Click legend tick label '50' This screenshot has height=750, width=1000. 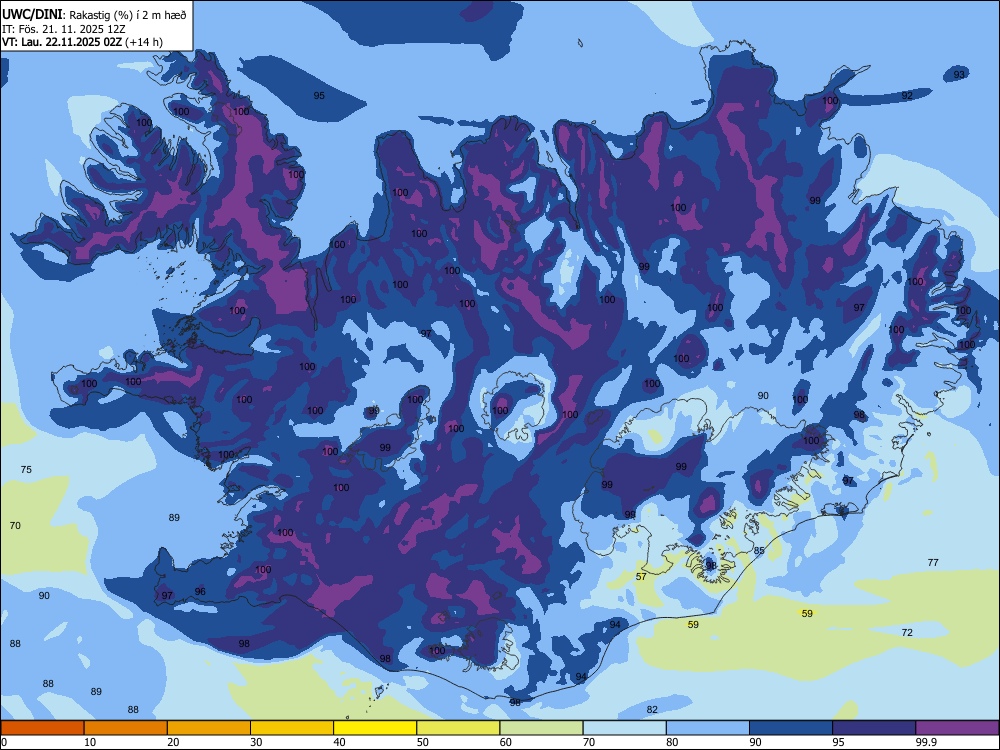click(423, 742)
